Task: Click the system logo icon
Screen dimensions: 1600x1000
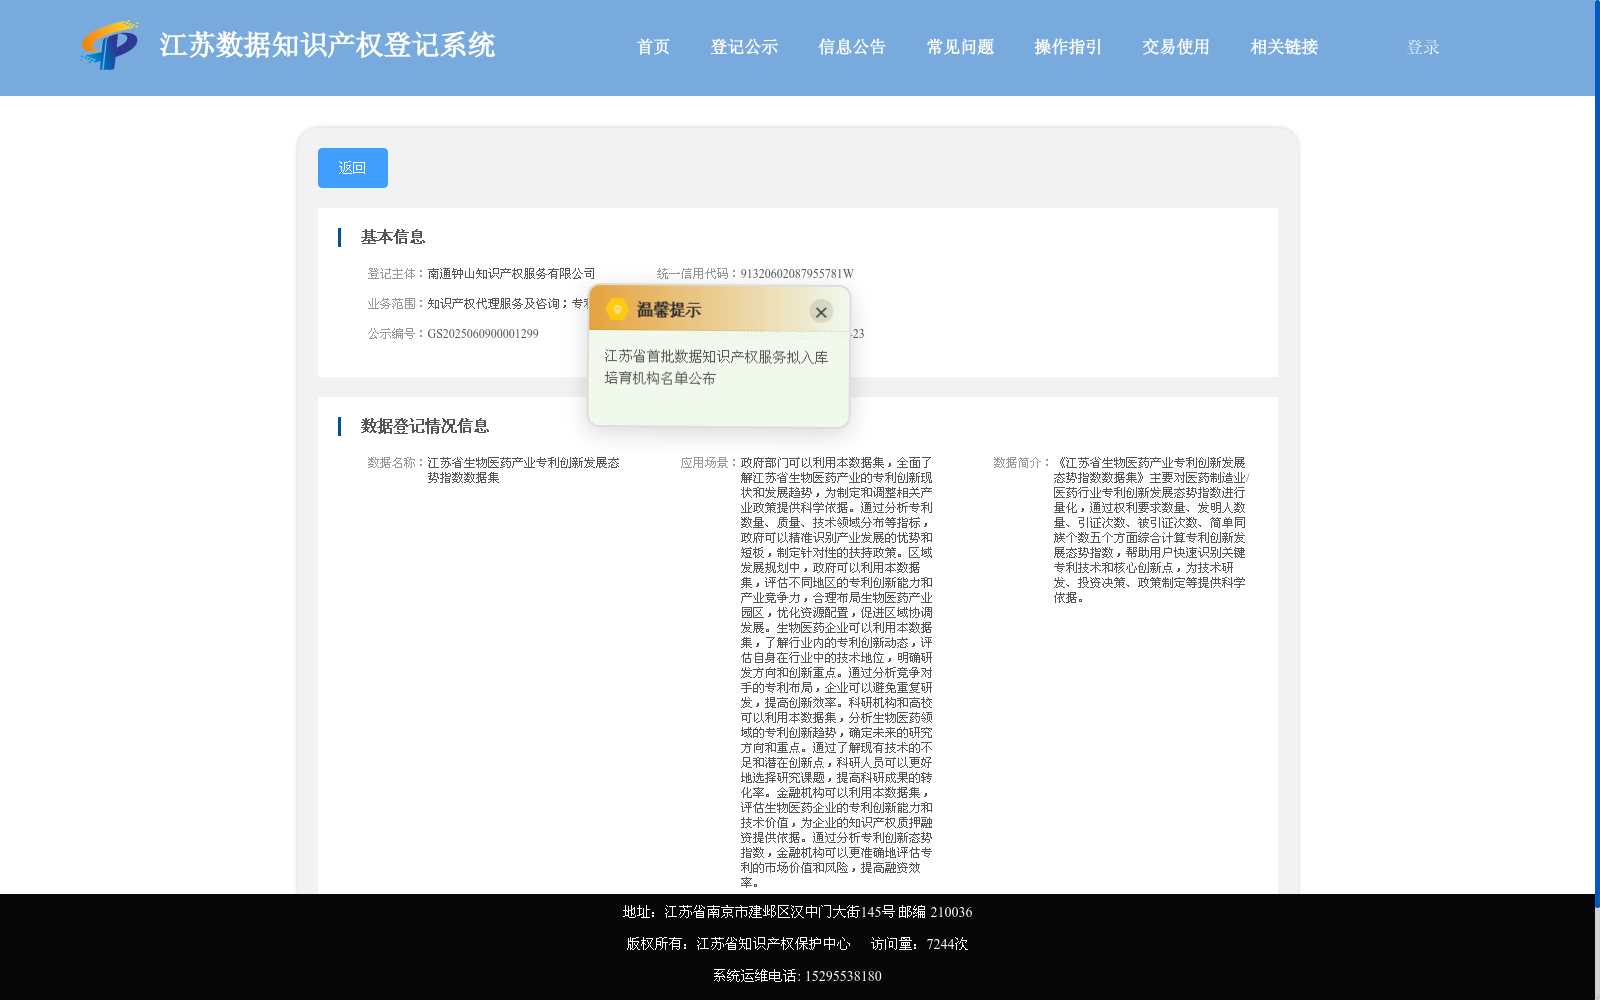Action: [110, 45]
